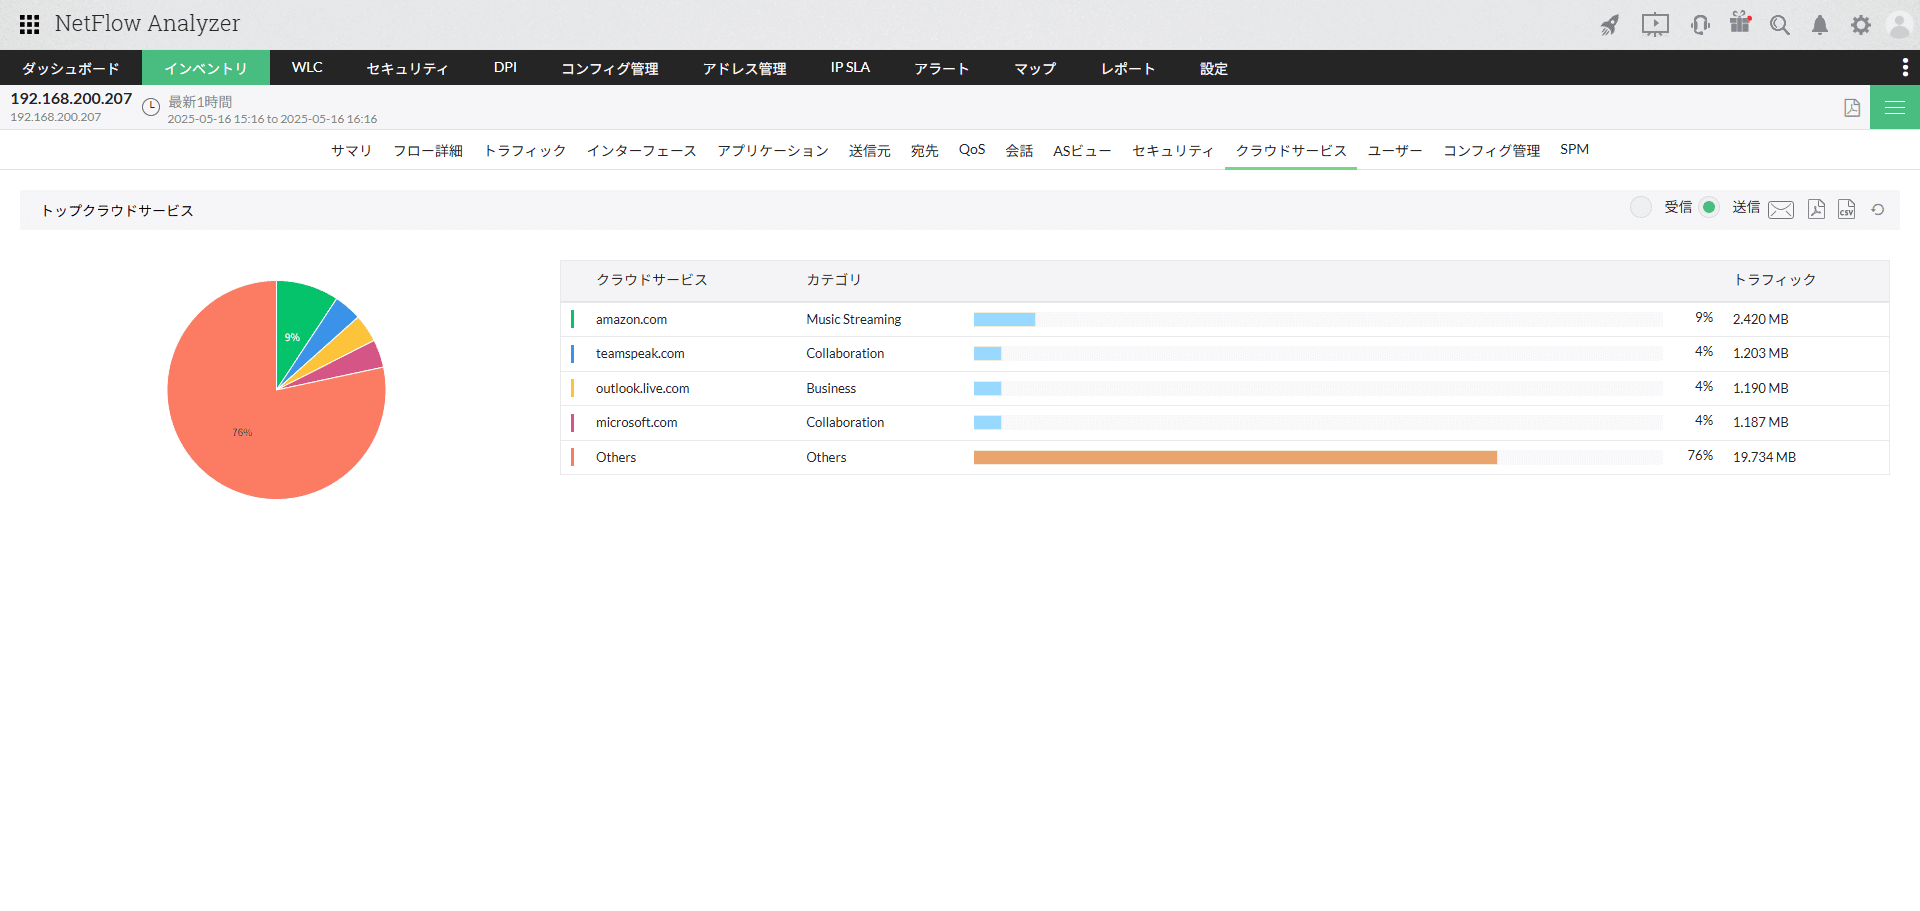The height and width of the screenshot is (911, 1920).
Task: Open the vertical three-dot menu
Action: (1905, 67)
